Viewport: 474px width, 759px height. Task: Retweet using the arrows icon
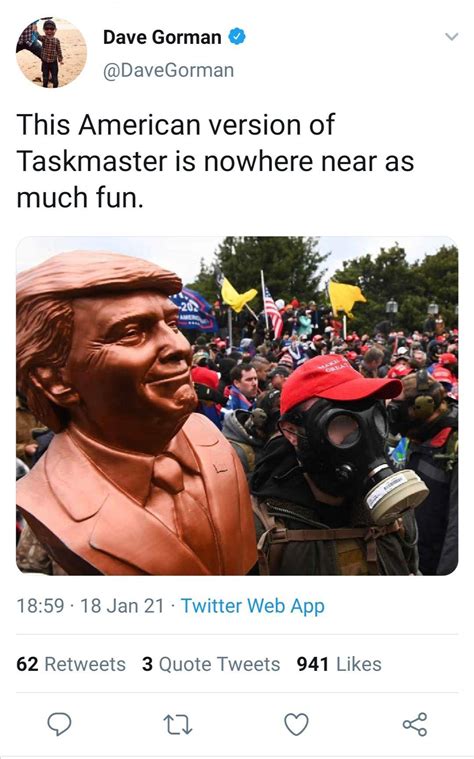[x=178, y=725]
